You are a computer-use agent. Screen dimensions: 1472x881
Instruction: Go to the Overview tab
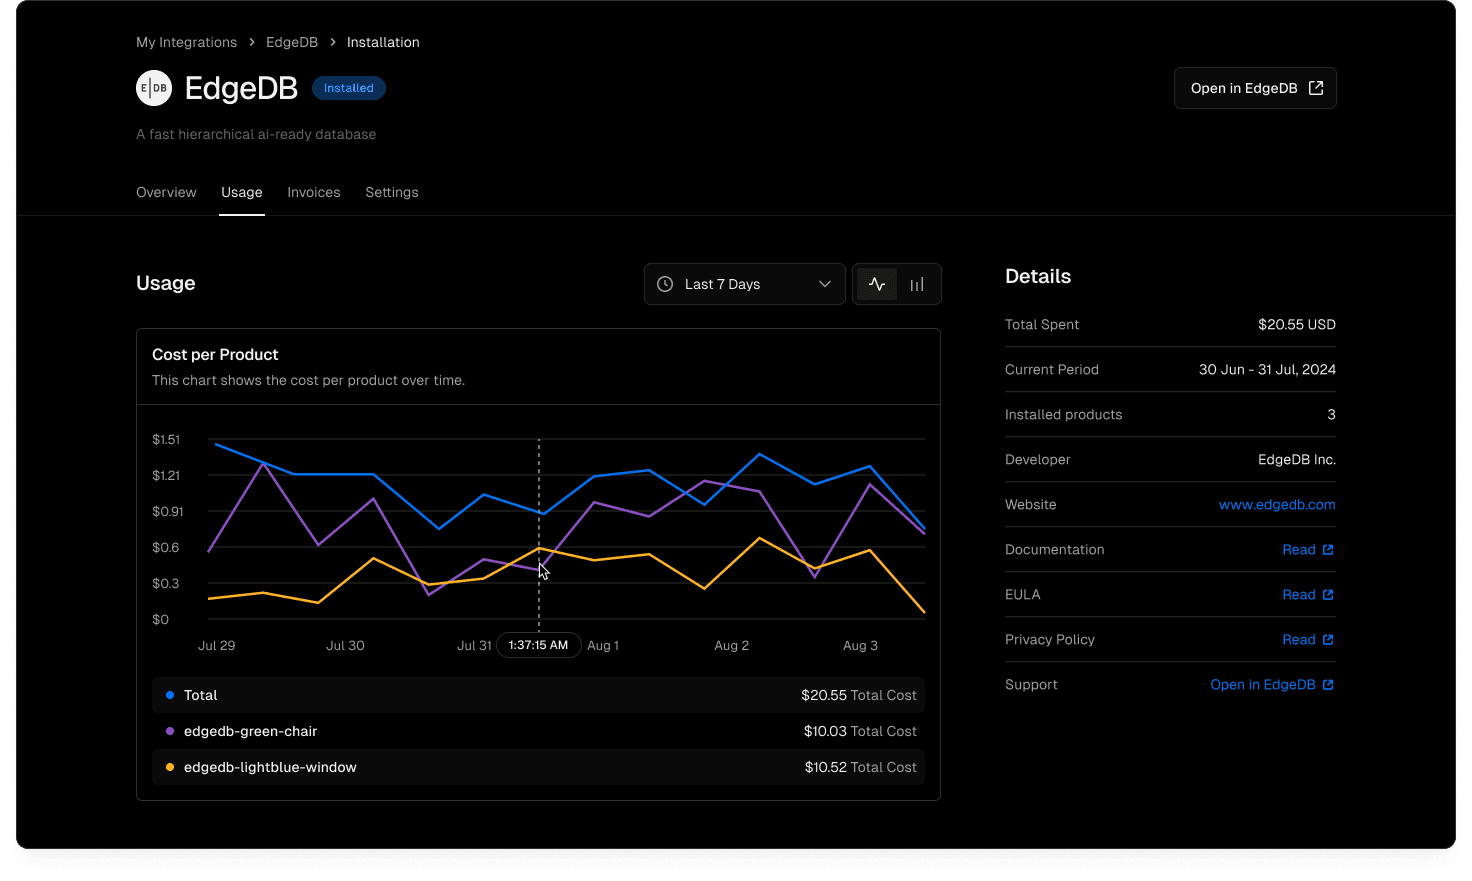coord(166,192)
